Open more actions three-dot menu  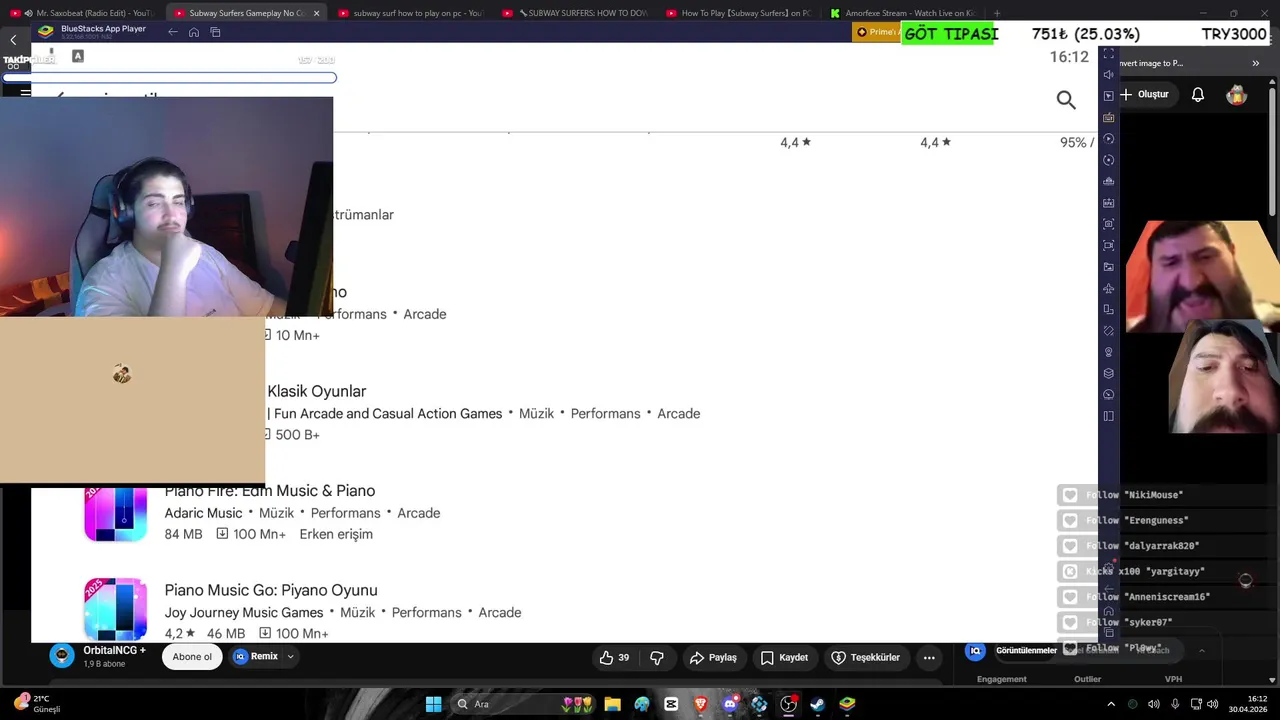pyautogui.click(x=929, y=657)
